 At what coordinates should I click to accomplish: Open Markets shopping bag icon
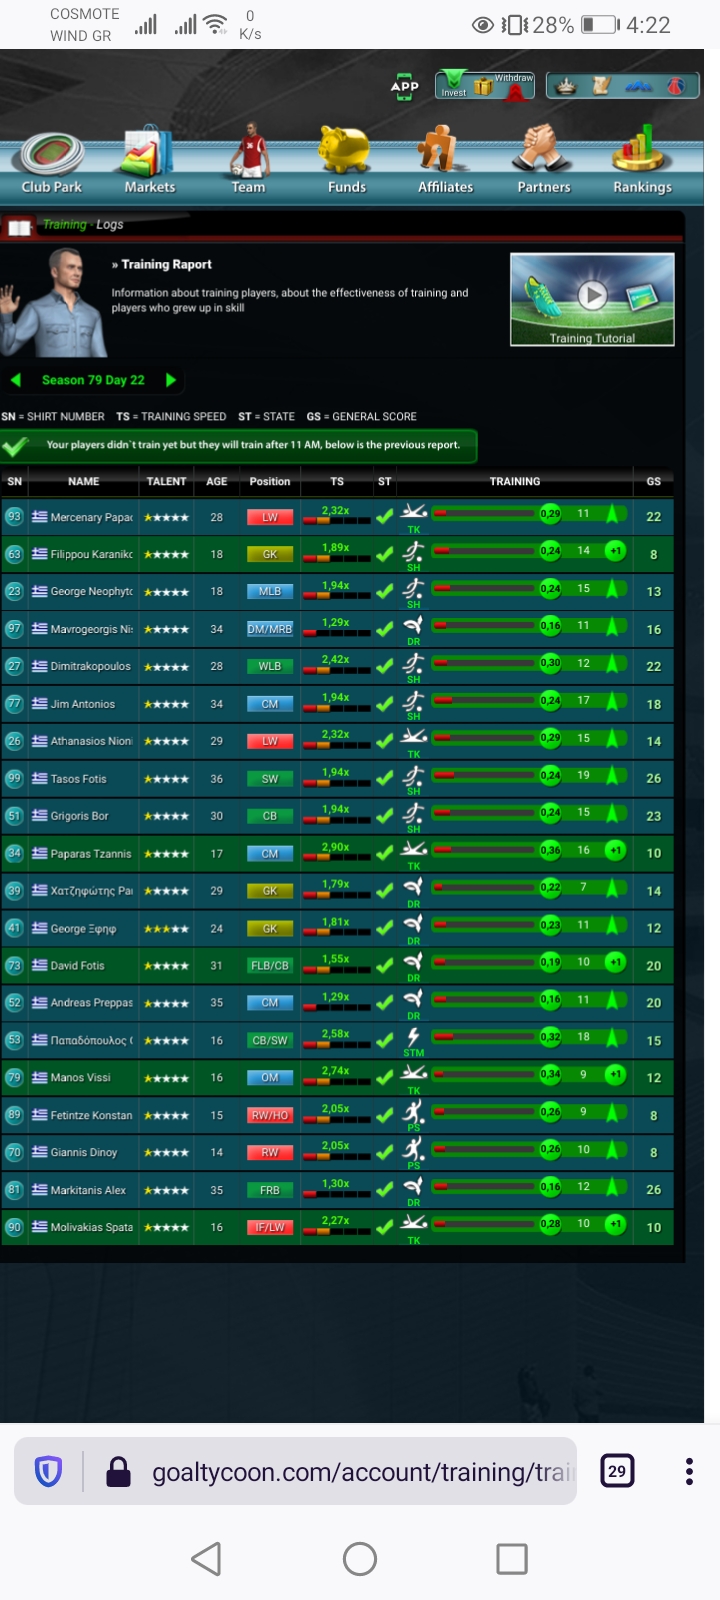coord(150,152)
